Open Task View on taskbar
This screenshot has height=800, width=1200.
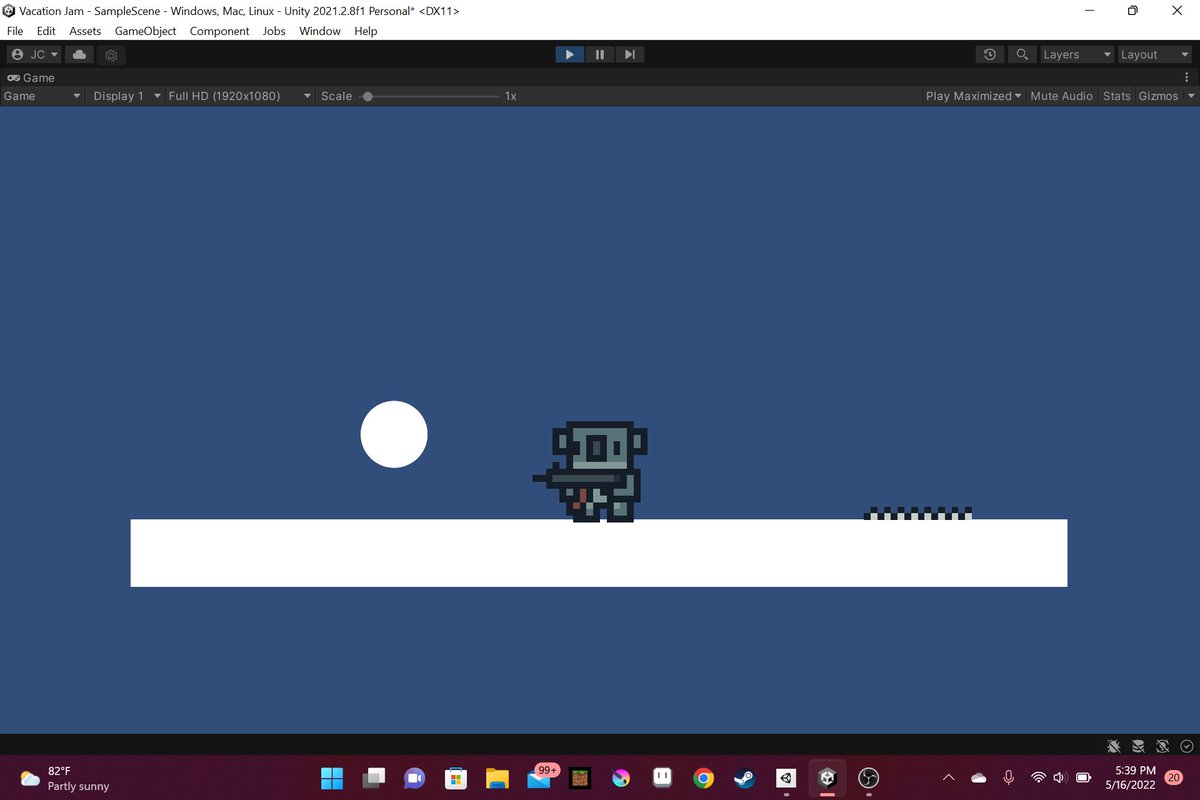coord(373,778)
